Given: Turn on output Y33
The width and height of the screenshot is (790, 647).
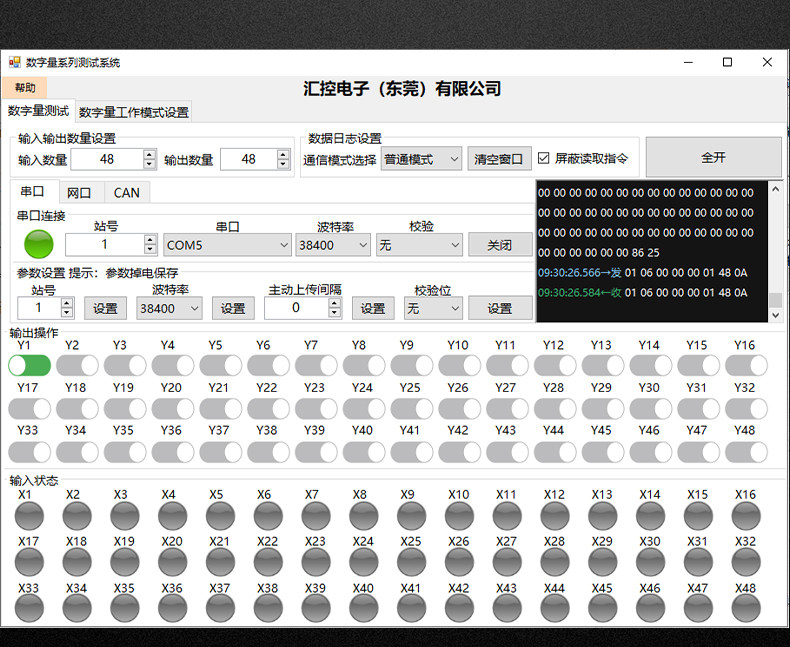Looking at the screenshot, I should (x=29, y=452).
